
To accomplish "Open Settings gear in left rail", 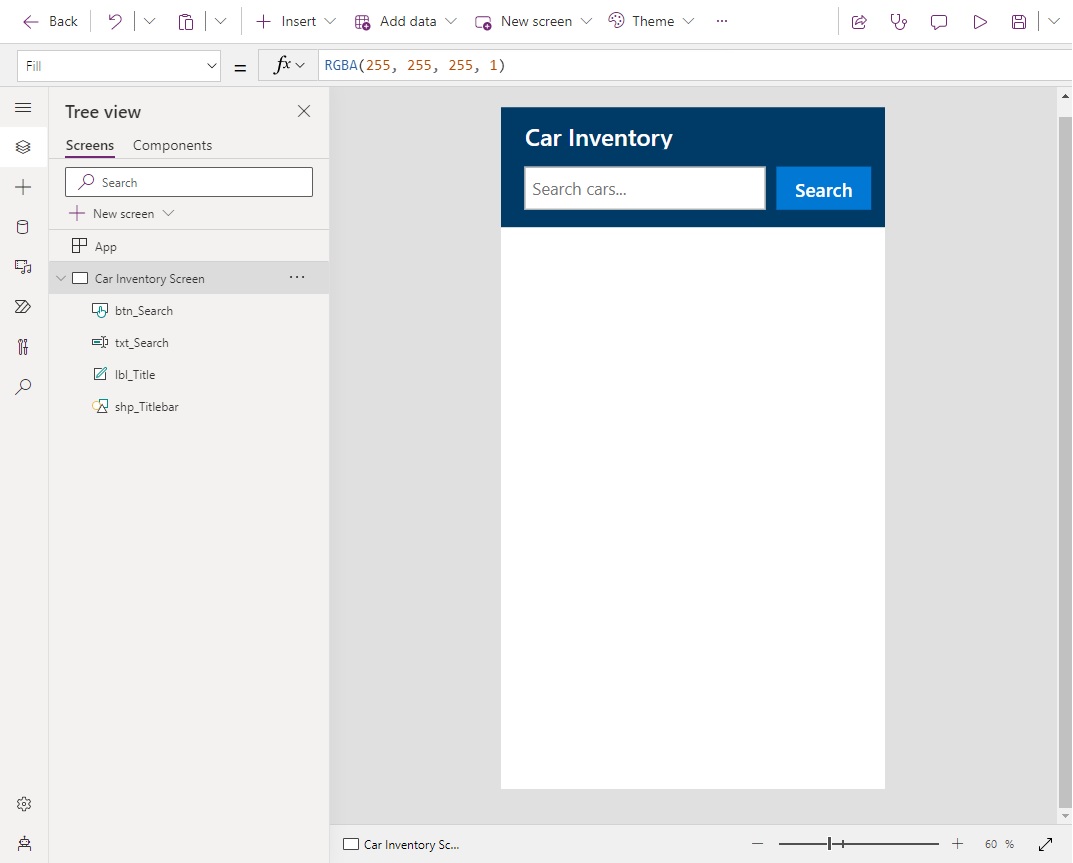I will coord(23,804).
